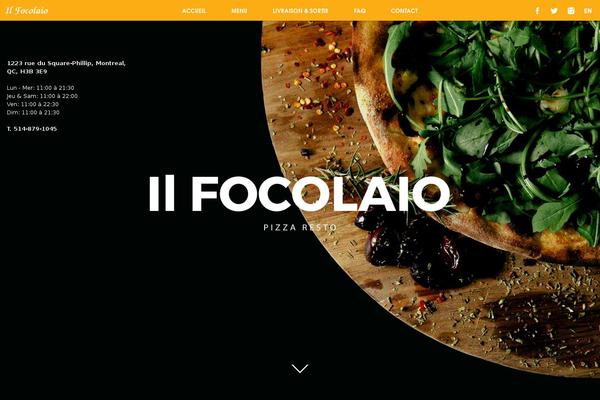Click the PIZZA RESTO subtitle
The image size is (600, 400).
point(300,227)
